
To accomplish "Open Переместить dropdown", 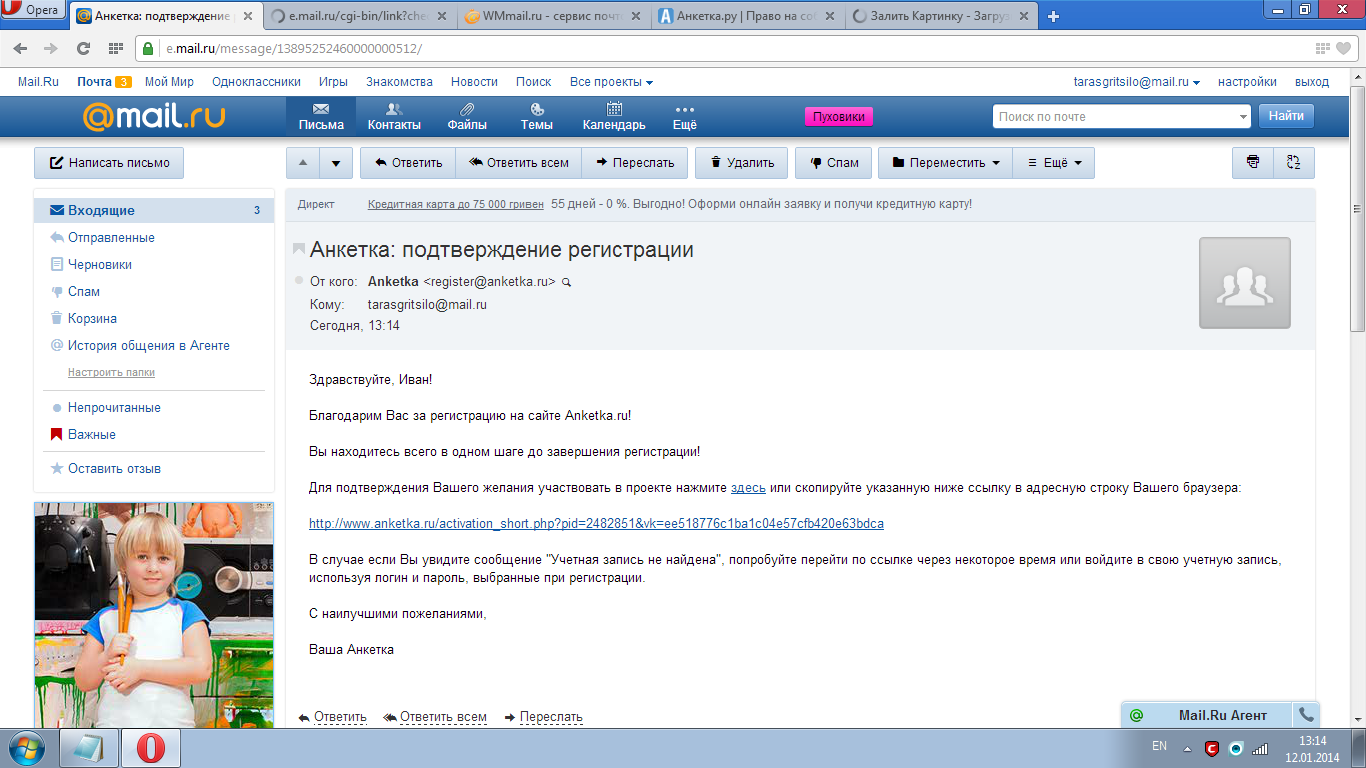I will [x=945, y=163].
